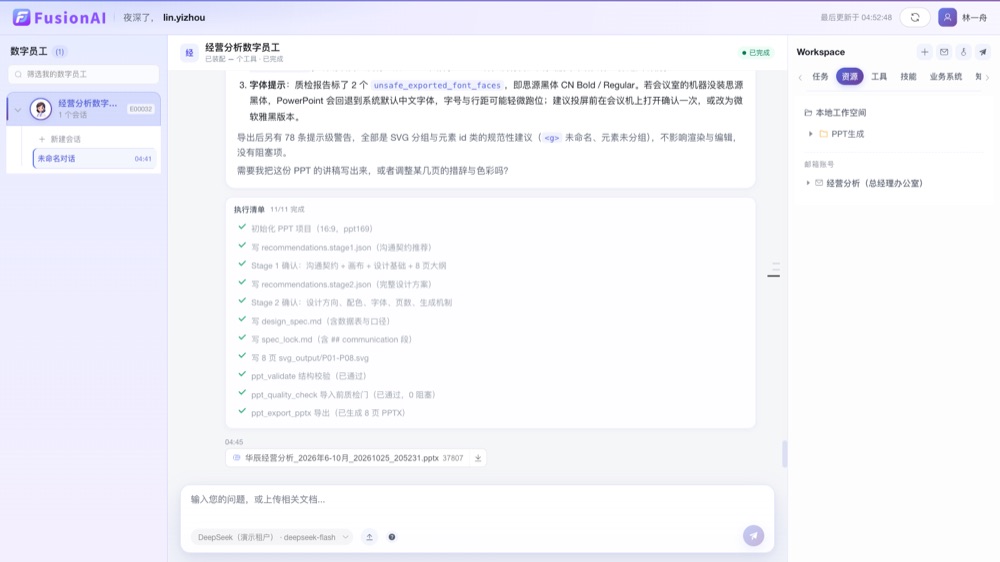This screenshot has width=1000, height=562.
Task: Click the 执行清单 11/11 完成 heading
Action: (x=269, y=209)
